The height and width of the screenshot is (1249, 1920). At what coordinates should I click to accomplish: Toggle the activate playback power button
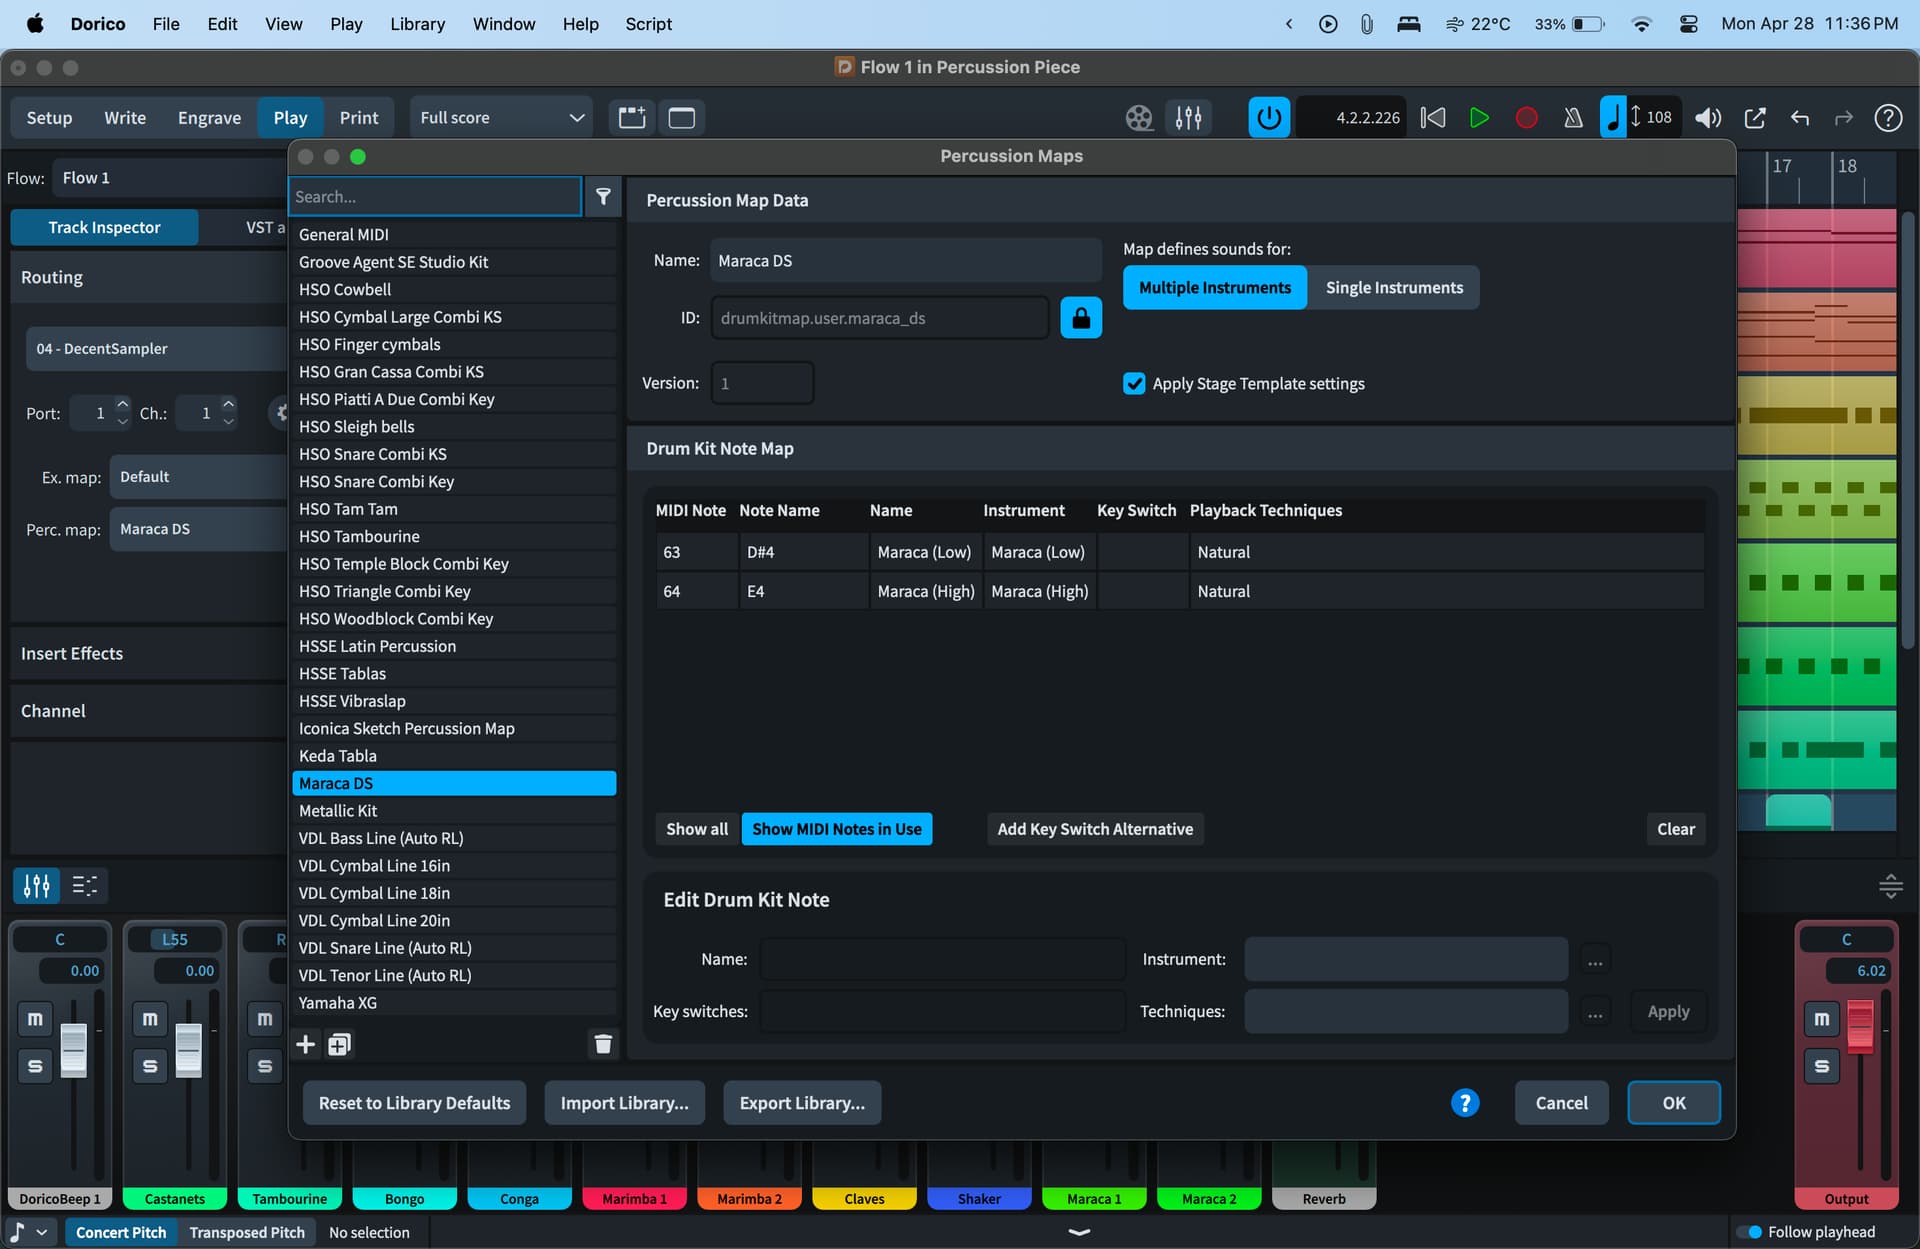point(1269,118)
